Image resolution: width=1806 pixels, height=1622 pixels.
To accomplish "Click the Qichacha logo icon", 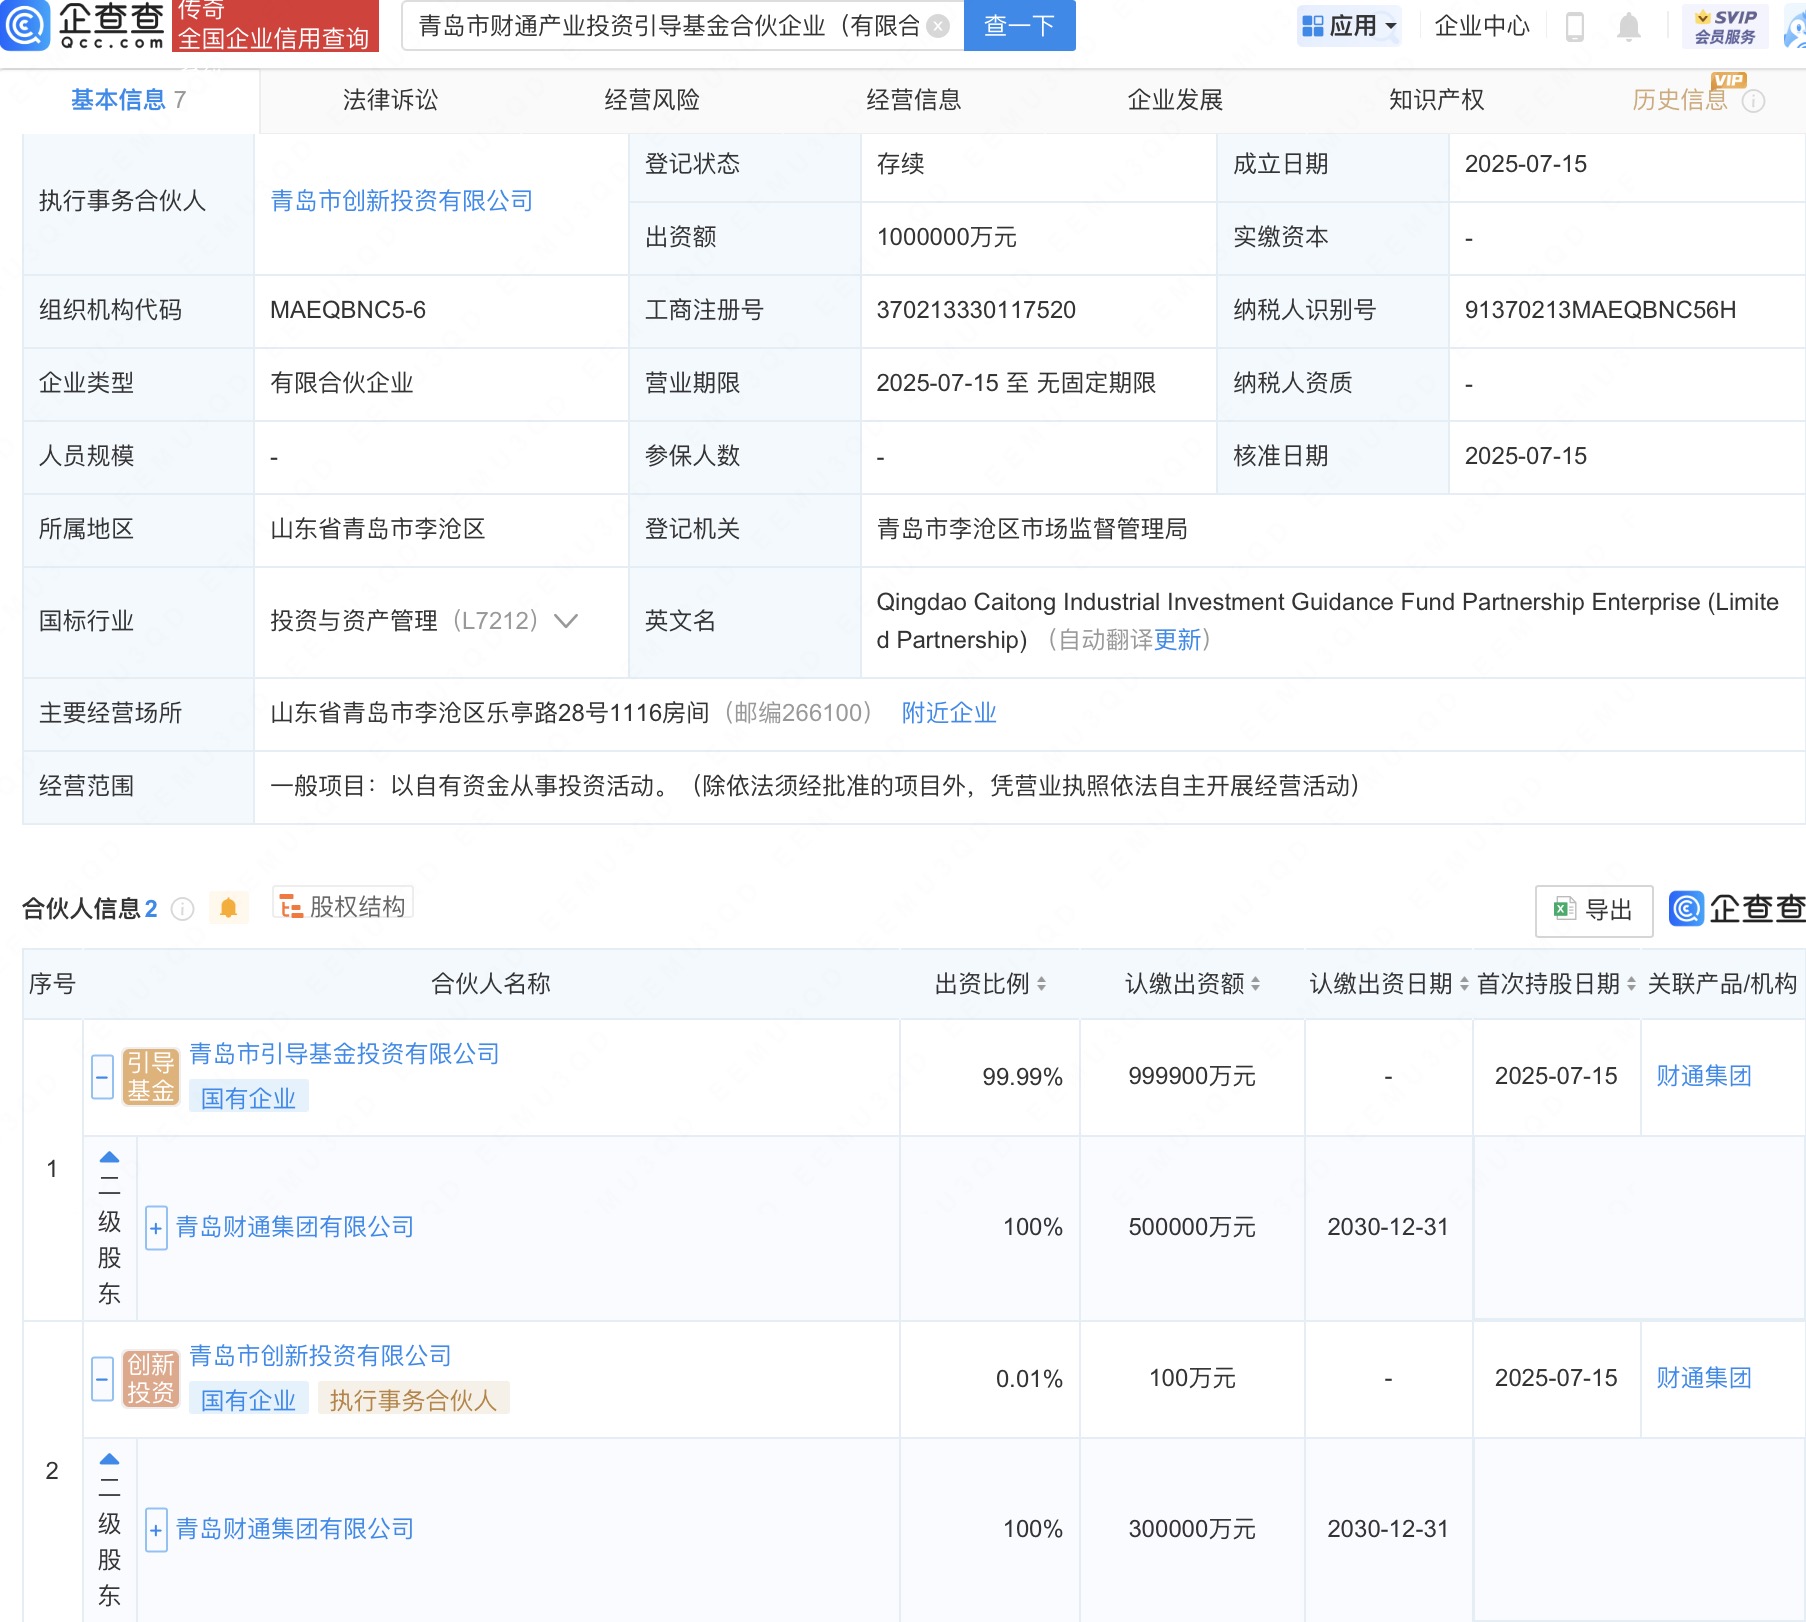I will click(25, 25).
